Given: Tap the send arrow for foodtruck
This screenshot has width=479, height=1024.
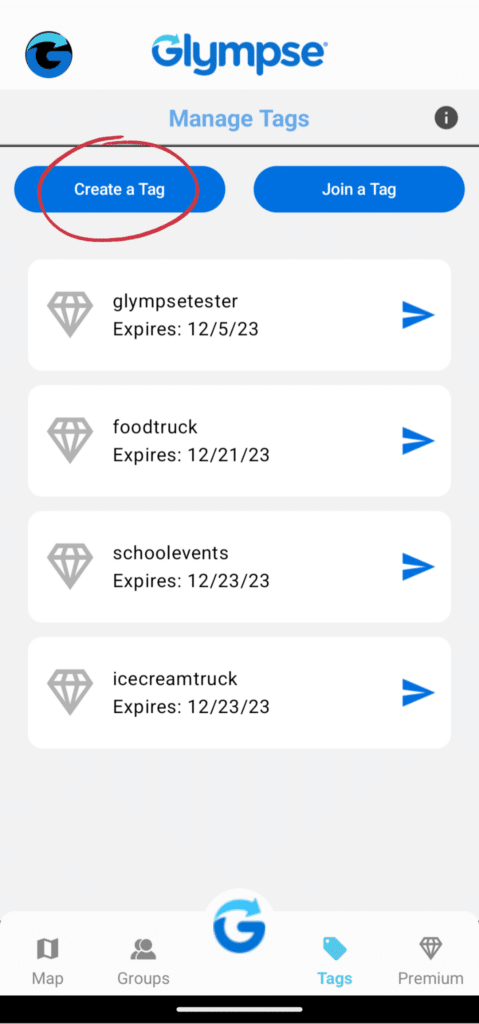Looking at the screenshot, I should click(x=418, y=441).
